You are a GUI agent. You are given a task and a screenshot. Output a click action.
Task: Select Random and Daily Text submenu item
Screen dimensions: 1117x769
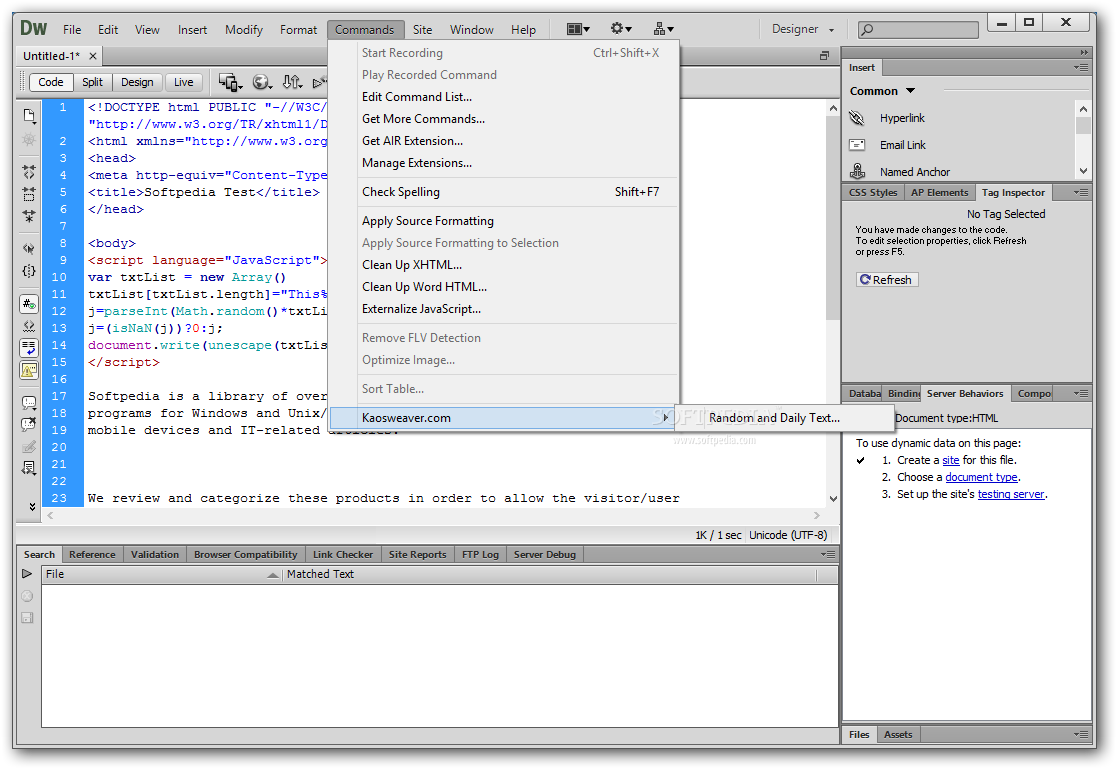784,418
